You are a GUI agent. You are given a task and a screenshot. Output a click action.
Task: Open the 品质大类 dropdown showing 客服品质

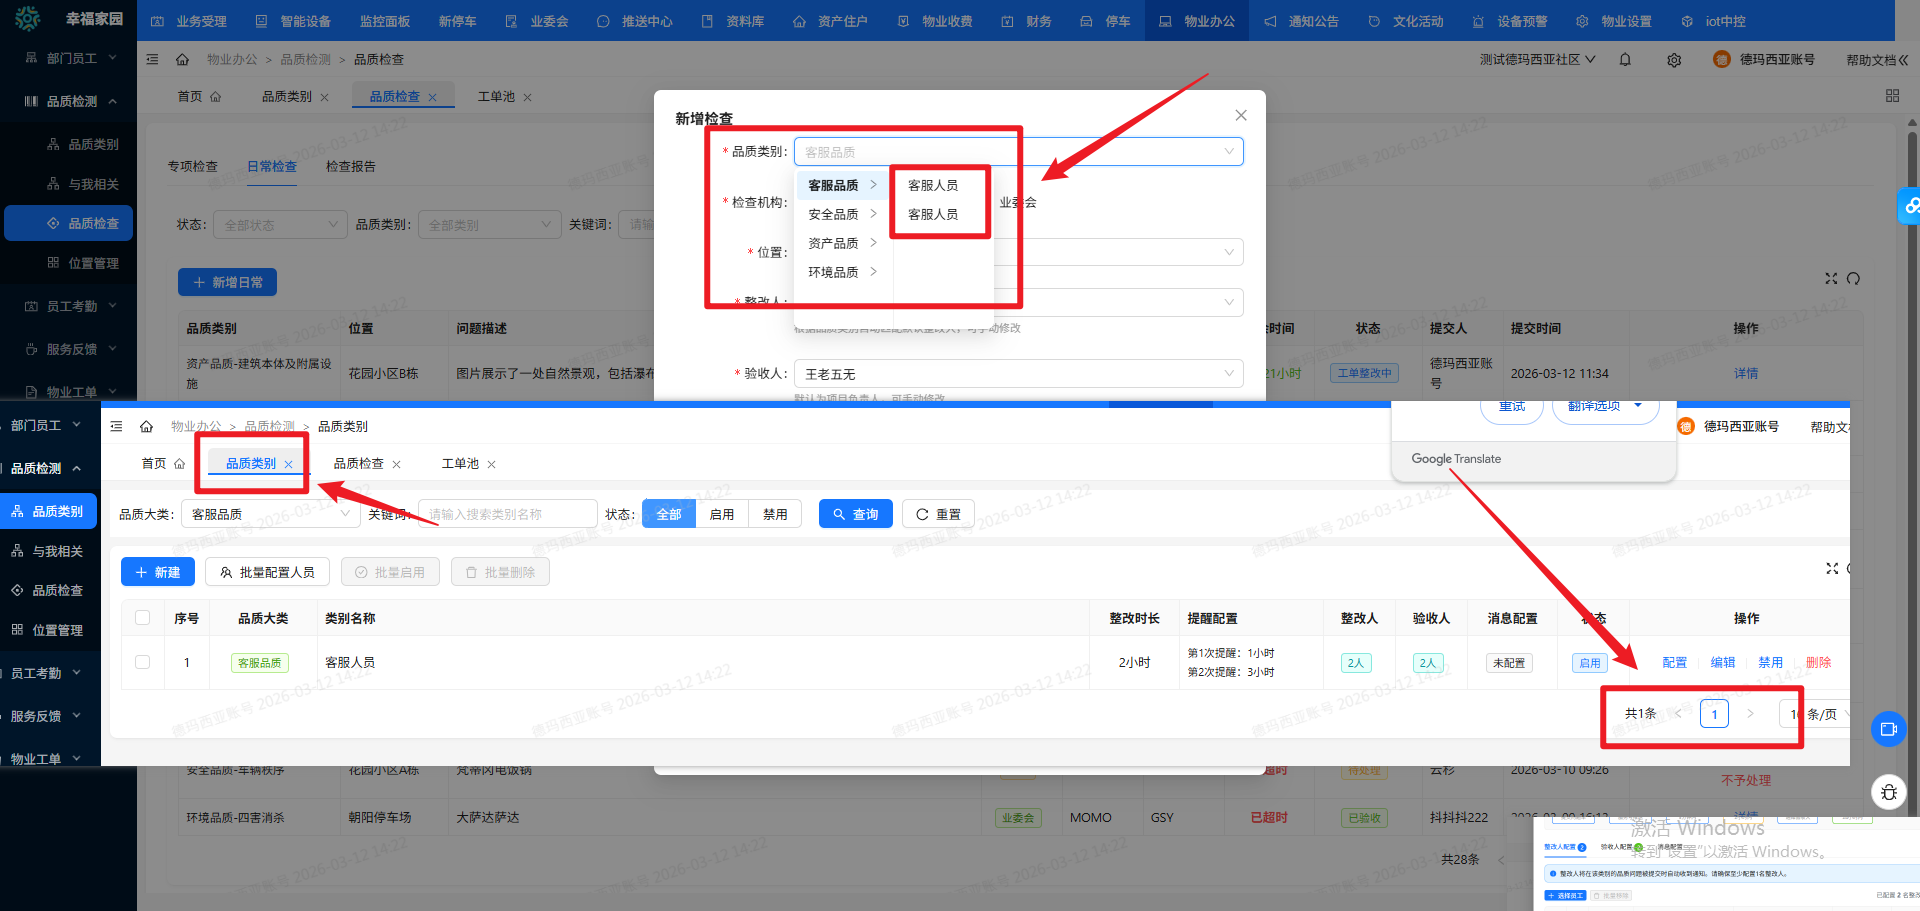coord(270,514)
